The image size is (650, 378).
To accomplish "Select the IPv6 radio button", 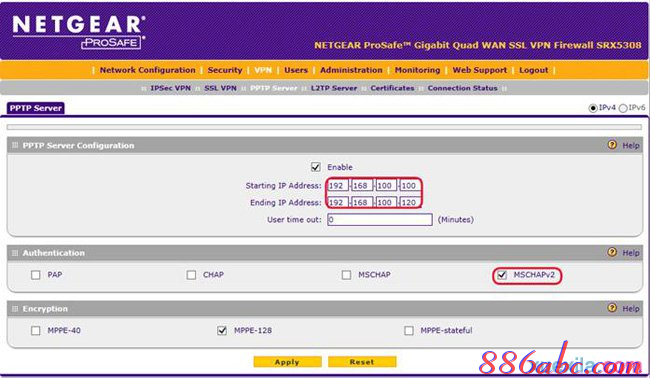I will [623, 108].
